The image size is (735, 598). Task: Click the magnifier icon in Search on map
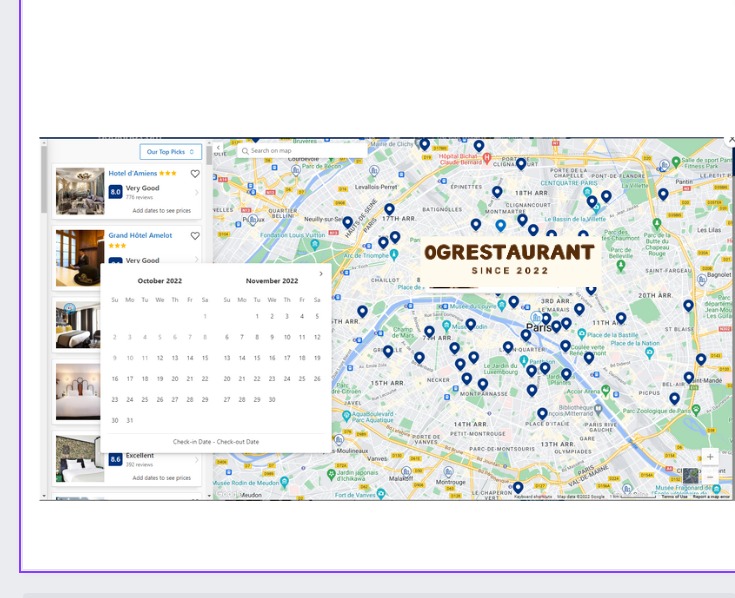pos(245,151)
